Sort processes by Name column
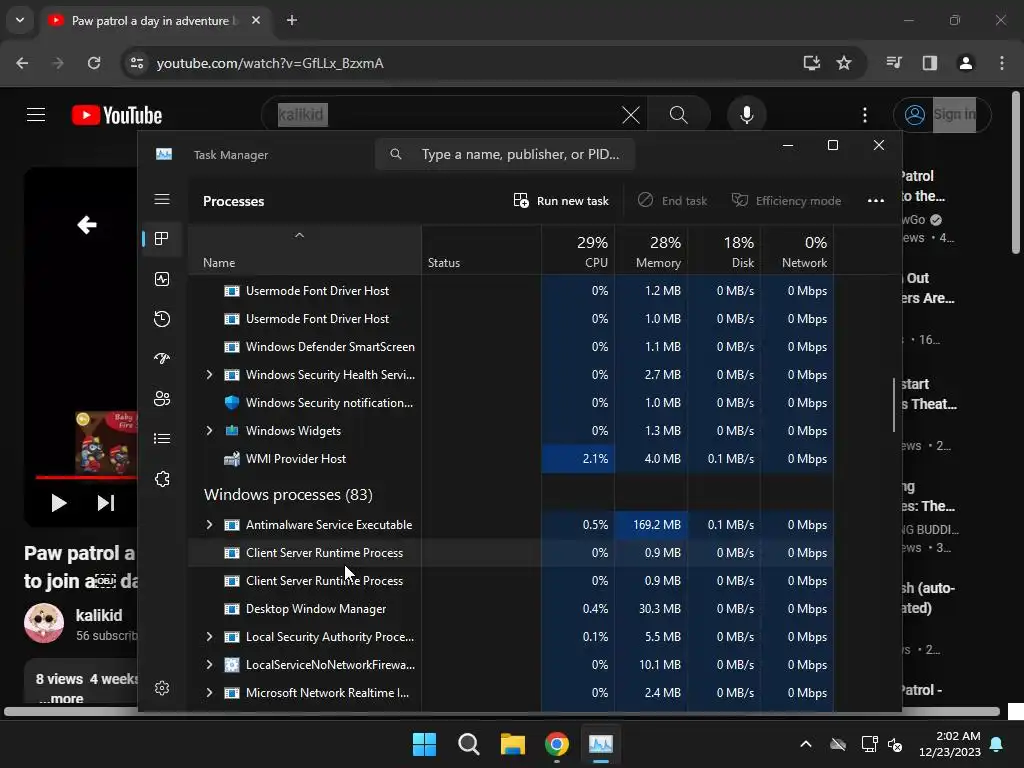 point(304,250)
